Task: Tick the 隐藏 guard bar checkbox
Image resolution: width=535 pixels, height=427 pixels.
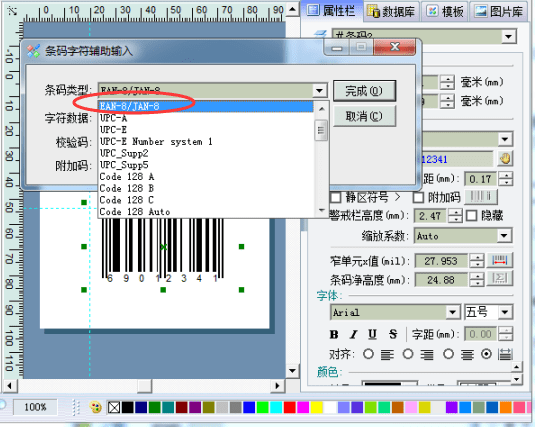Action: (x=472, y=216)
